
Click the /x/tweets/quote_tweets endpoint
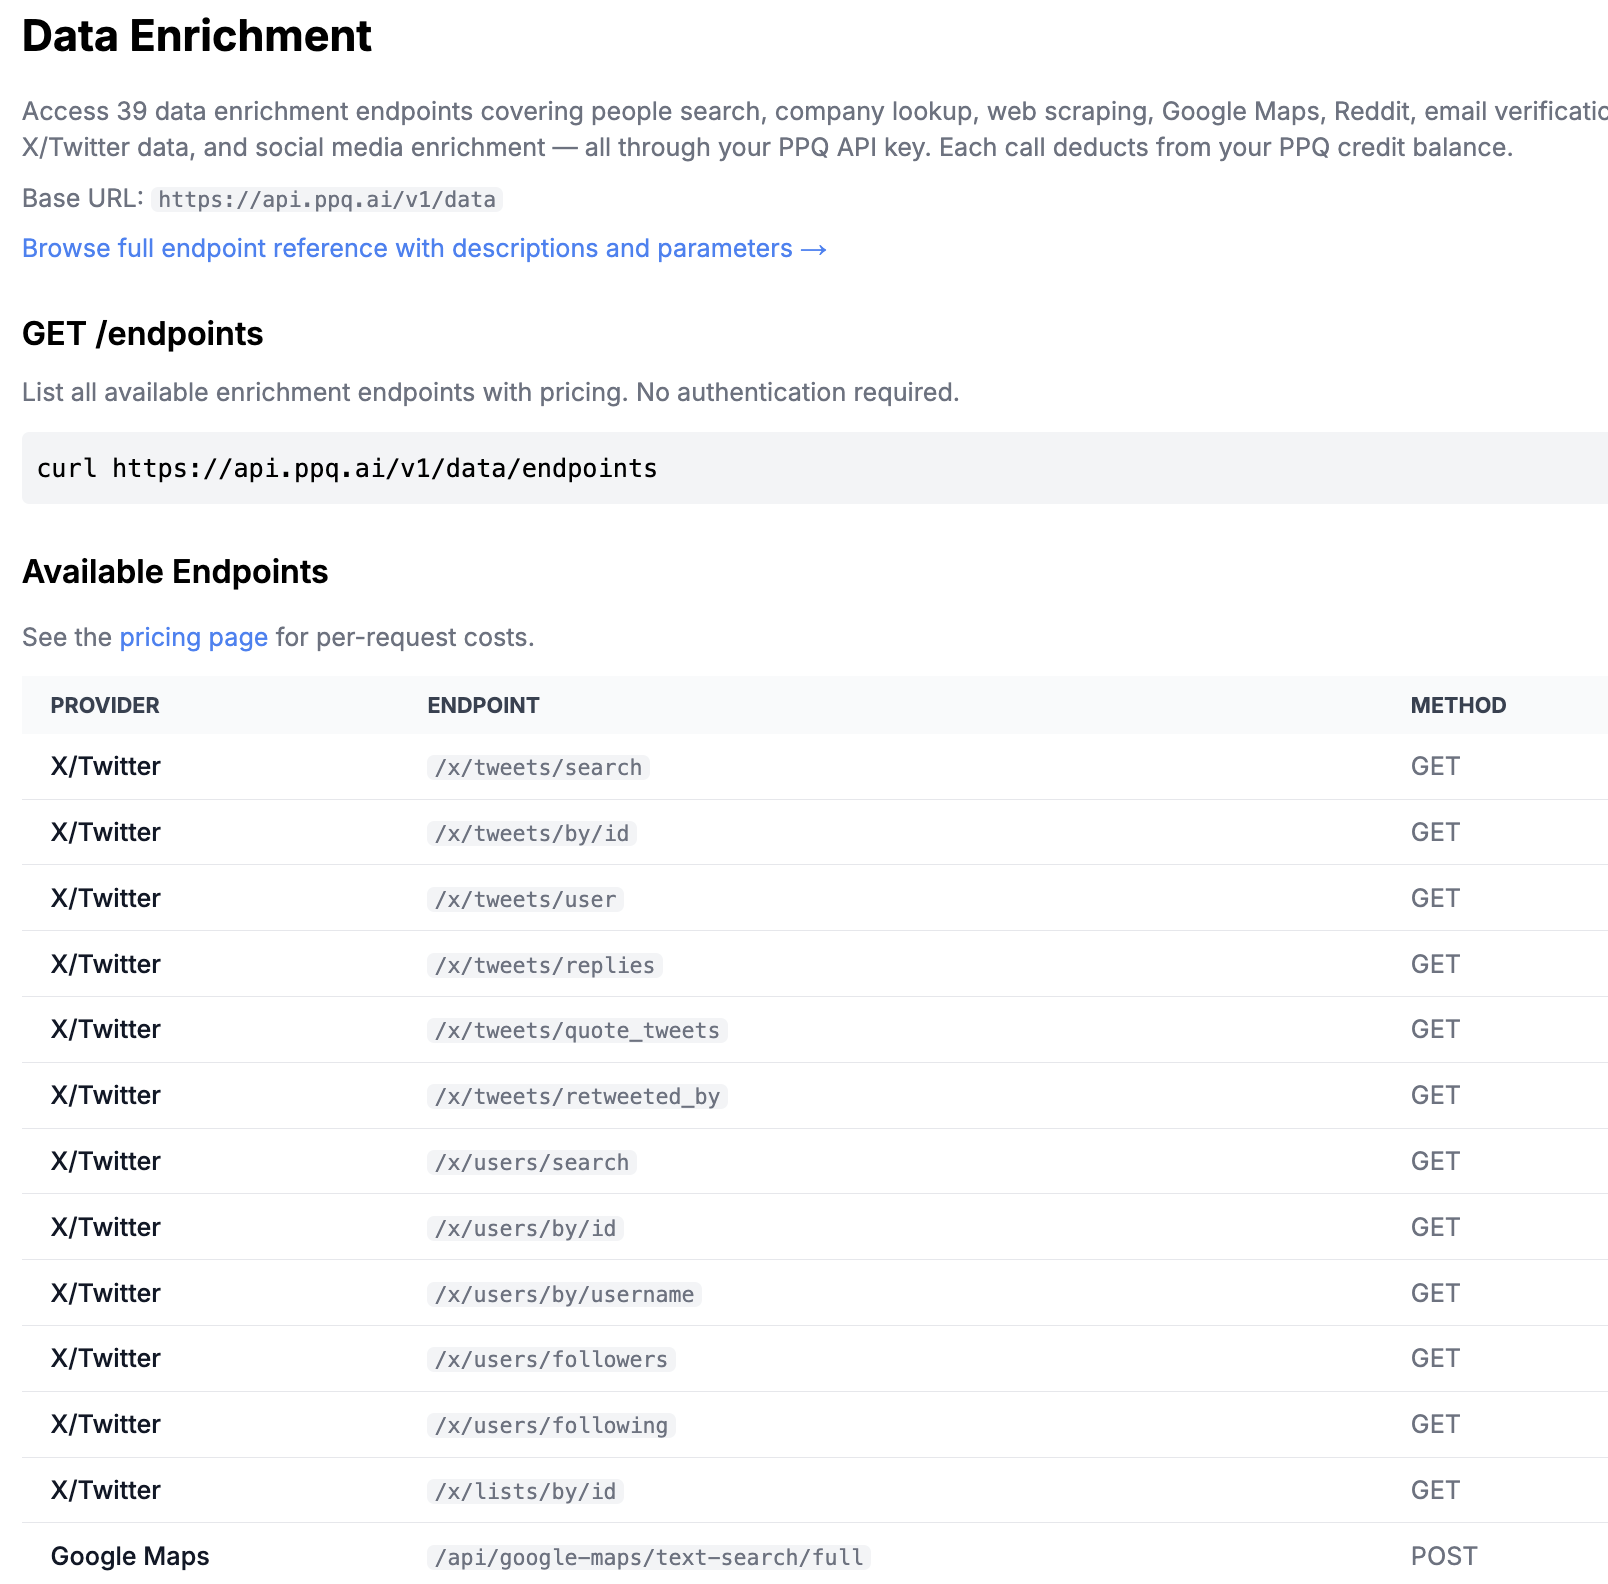coord(577,1030)
